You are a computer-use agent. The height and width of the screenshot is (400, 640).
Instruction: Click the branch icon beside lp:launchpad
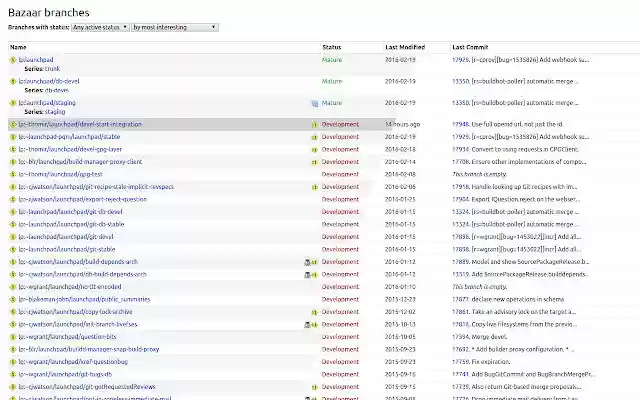tap(13, 60)
